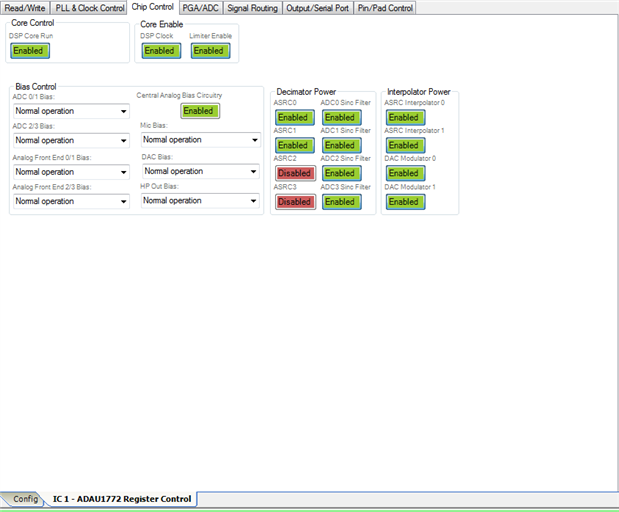This screenshot has width=619, height=512.
Task: Toggle the Limiter Enable button
Action: coord(210,51)
